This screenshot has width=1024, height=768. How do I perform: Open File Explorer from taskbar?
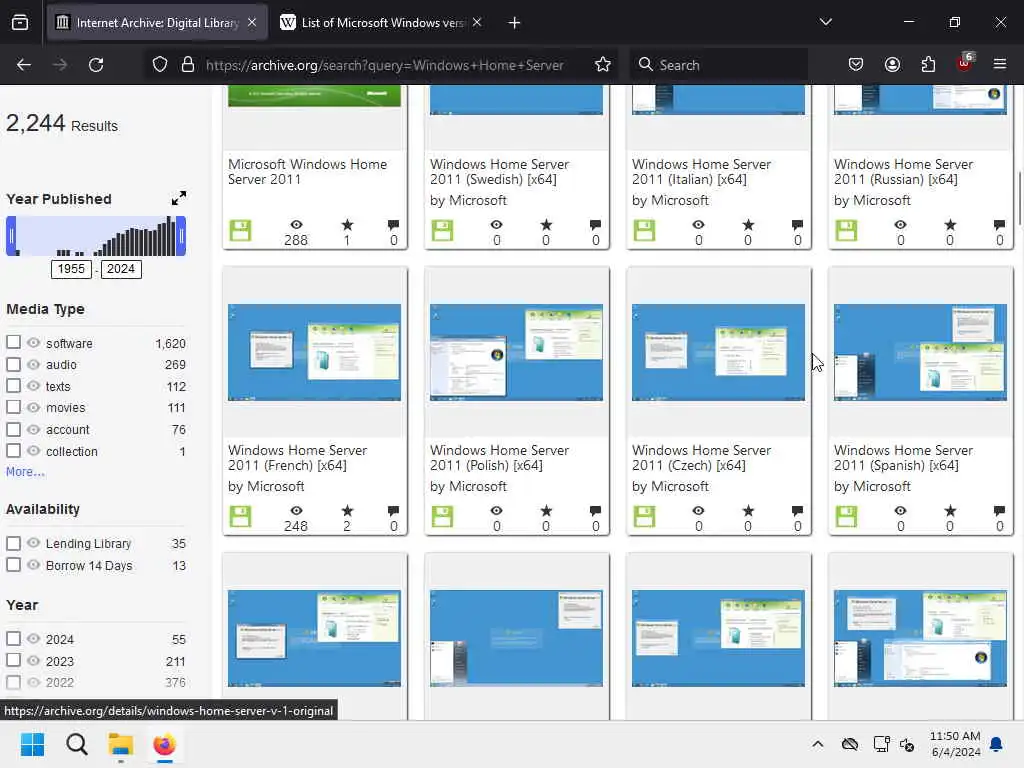pyautogui.click(x=121, y=744)
